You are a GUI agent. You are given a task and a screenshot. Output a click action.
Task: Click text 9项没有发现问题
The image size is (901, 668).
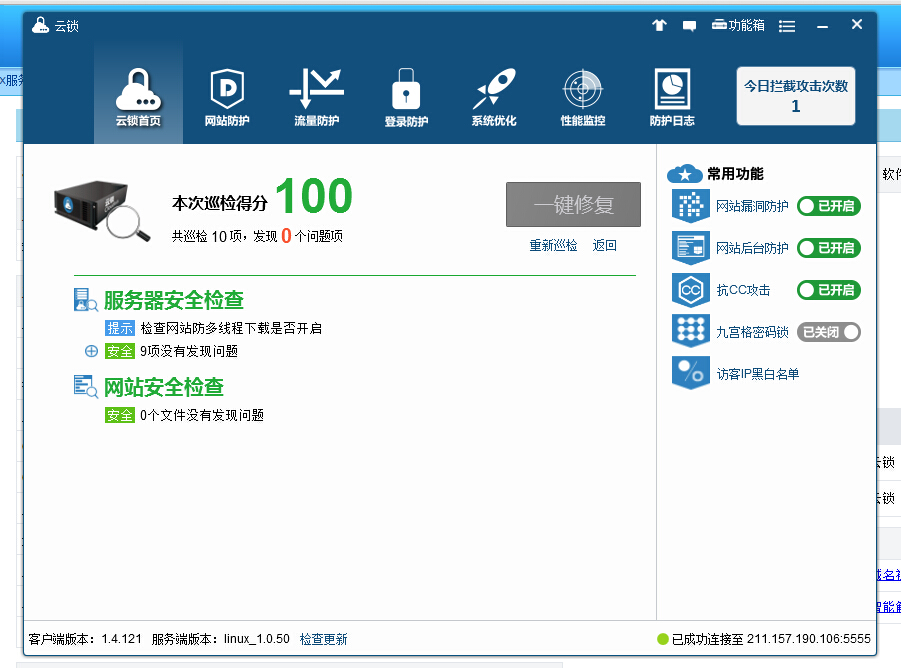(x=189, y=351)
